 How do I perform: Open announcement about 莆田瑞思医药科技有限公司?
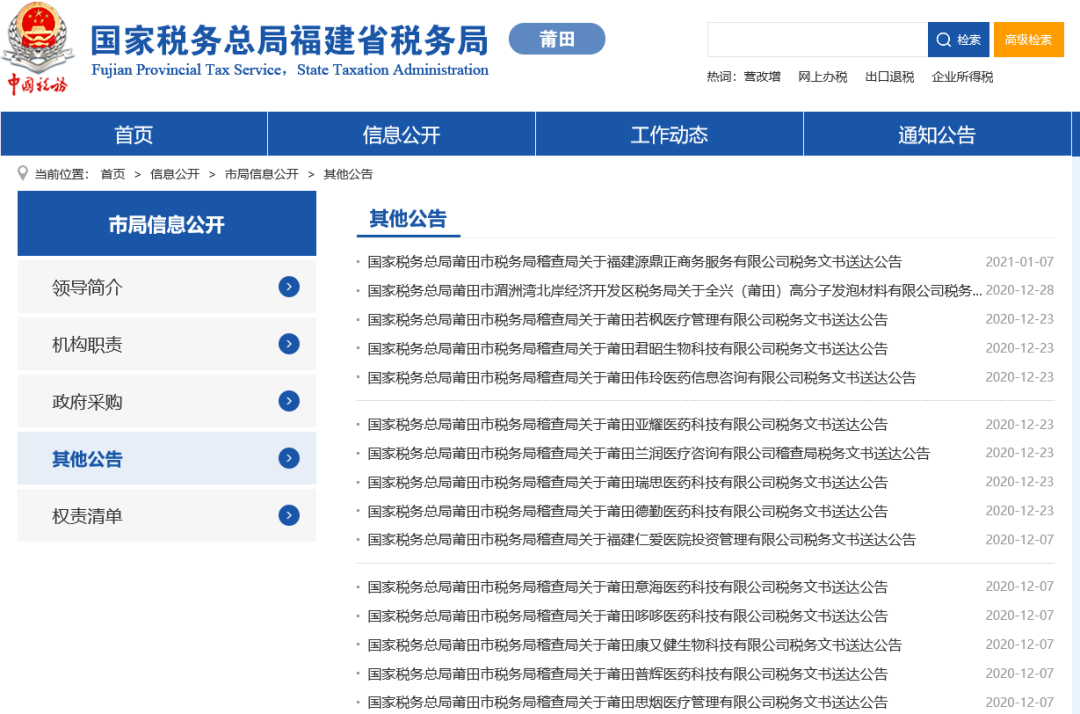627,482
